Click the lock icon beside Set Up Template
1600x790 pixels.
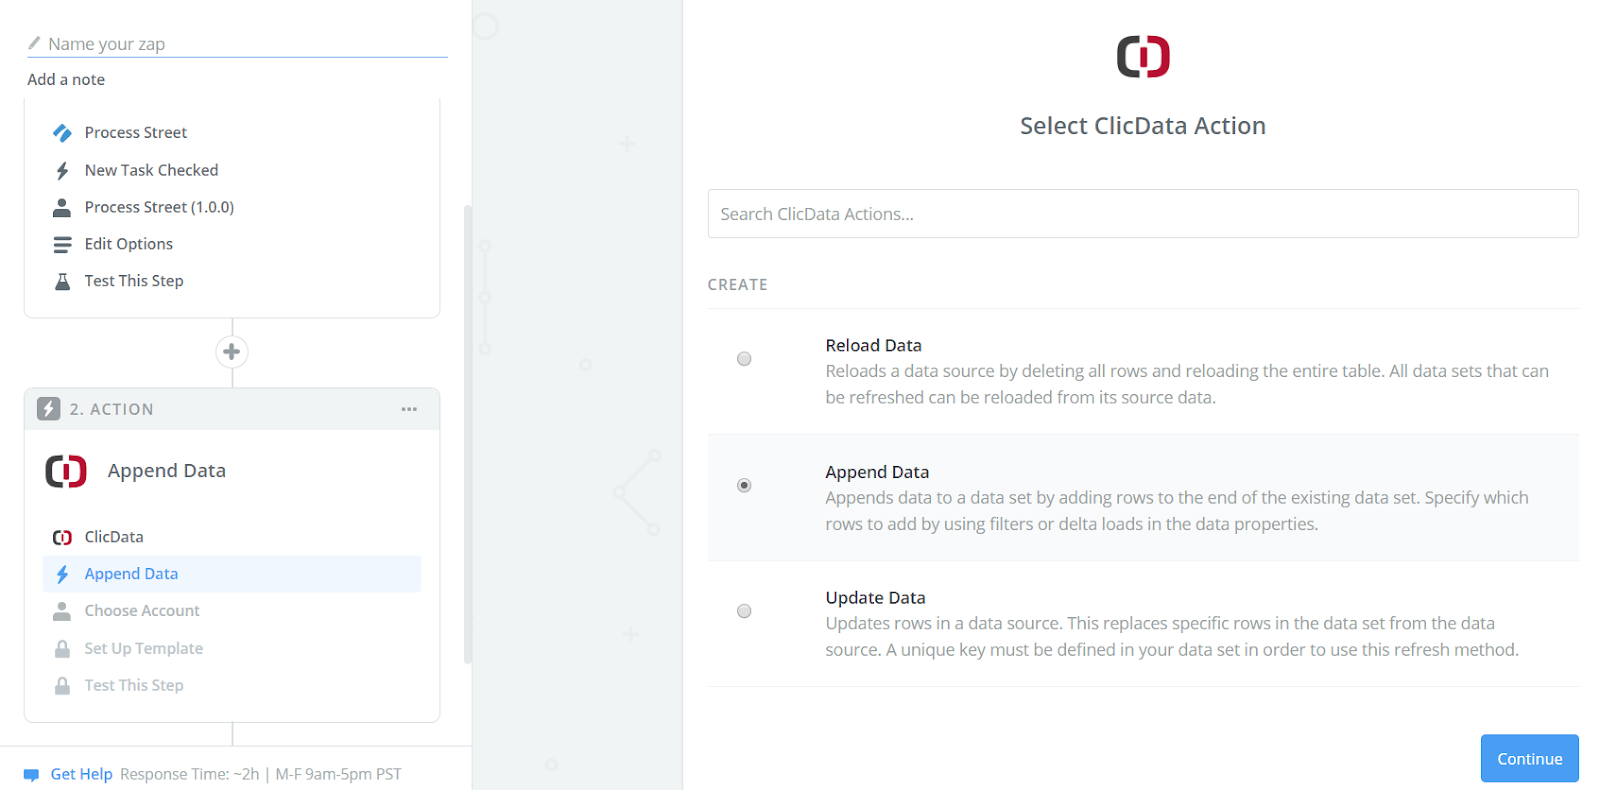(62, 649)
